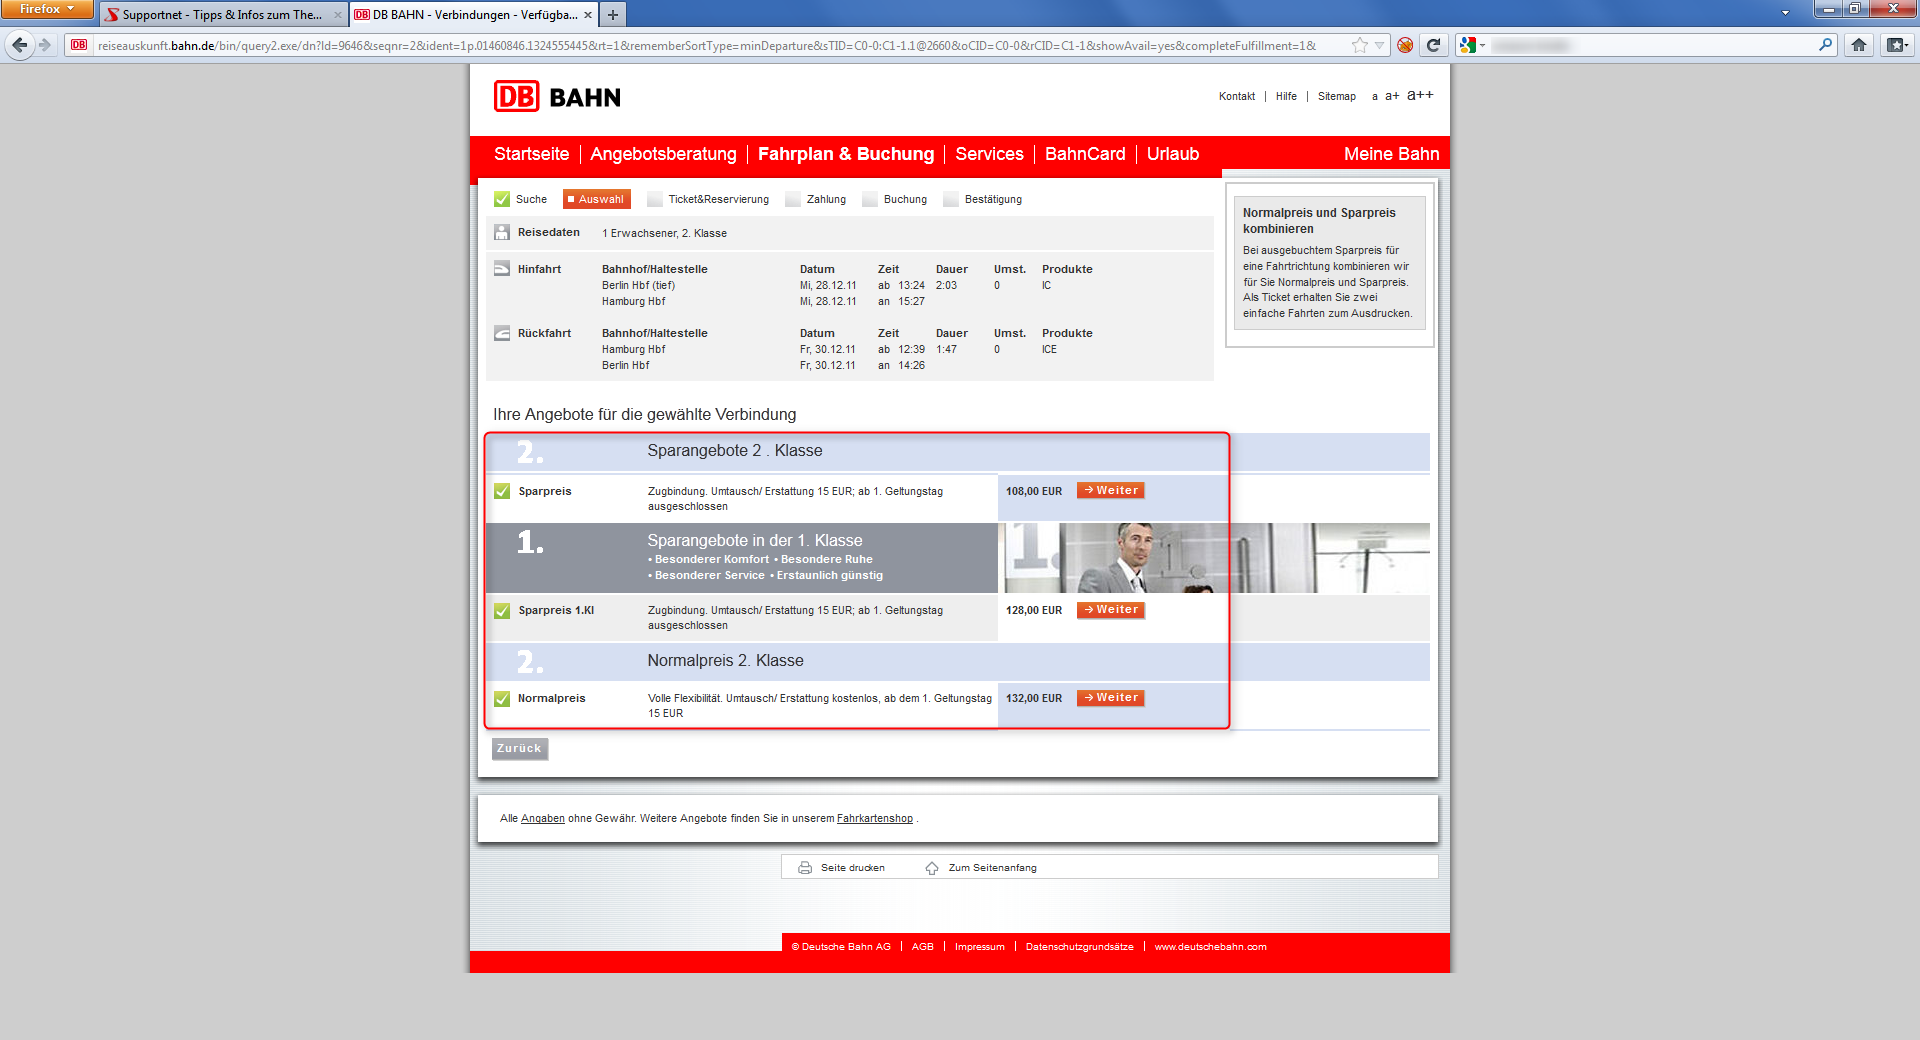Open the Sitemap link
This screenshot has width=1920, height=1040.
point(1337,97)
